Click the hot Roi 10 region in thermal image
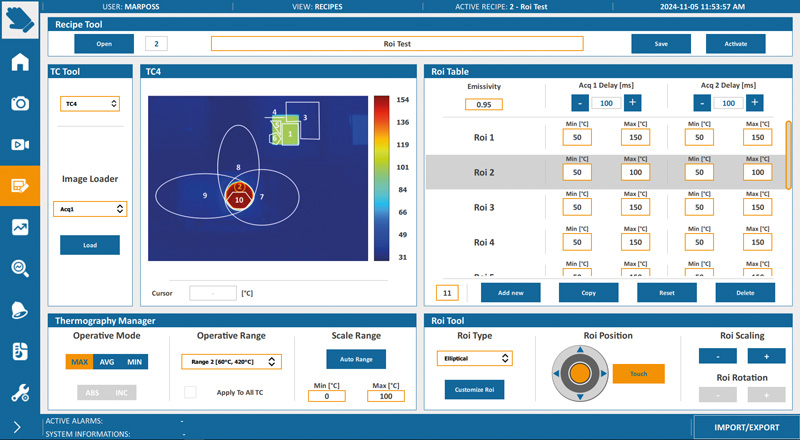The height and width of the screenshot is (440, 800). [239, 200]
